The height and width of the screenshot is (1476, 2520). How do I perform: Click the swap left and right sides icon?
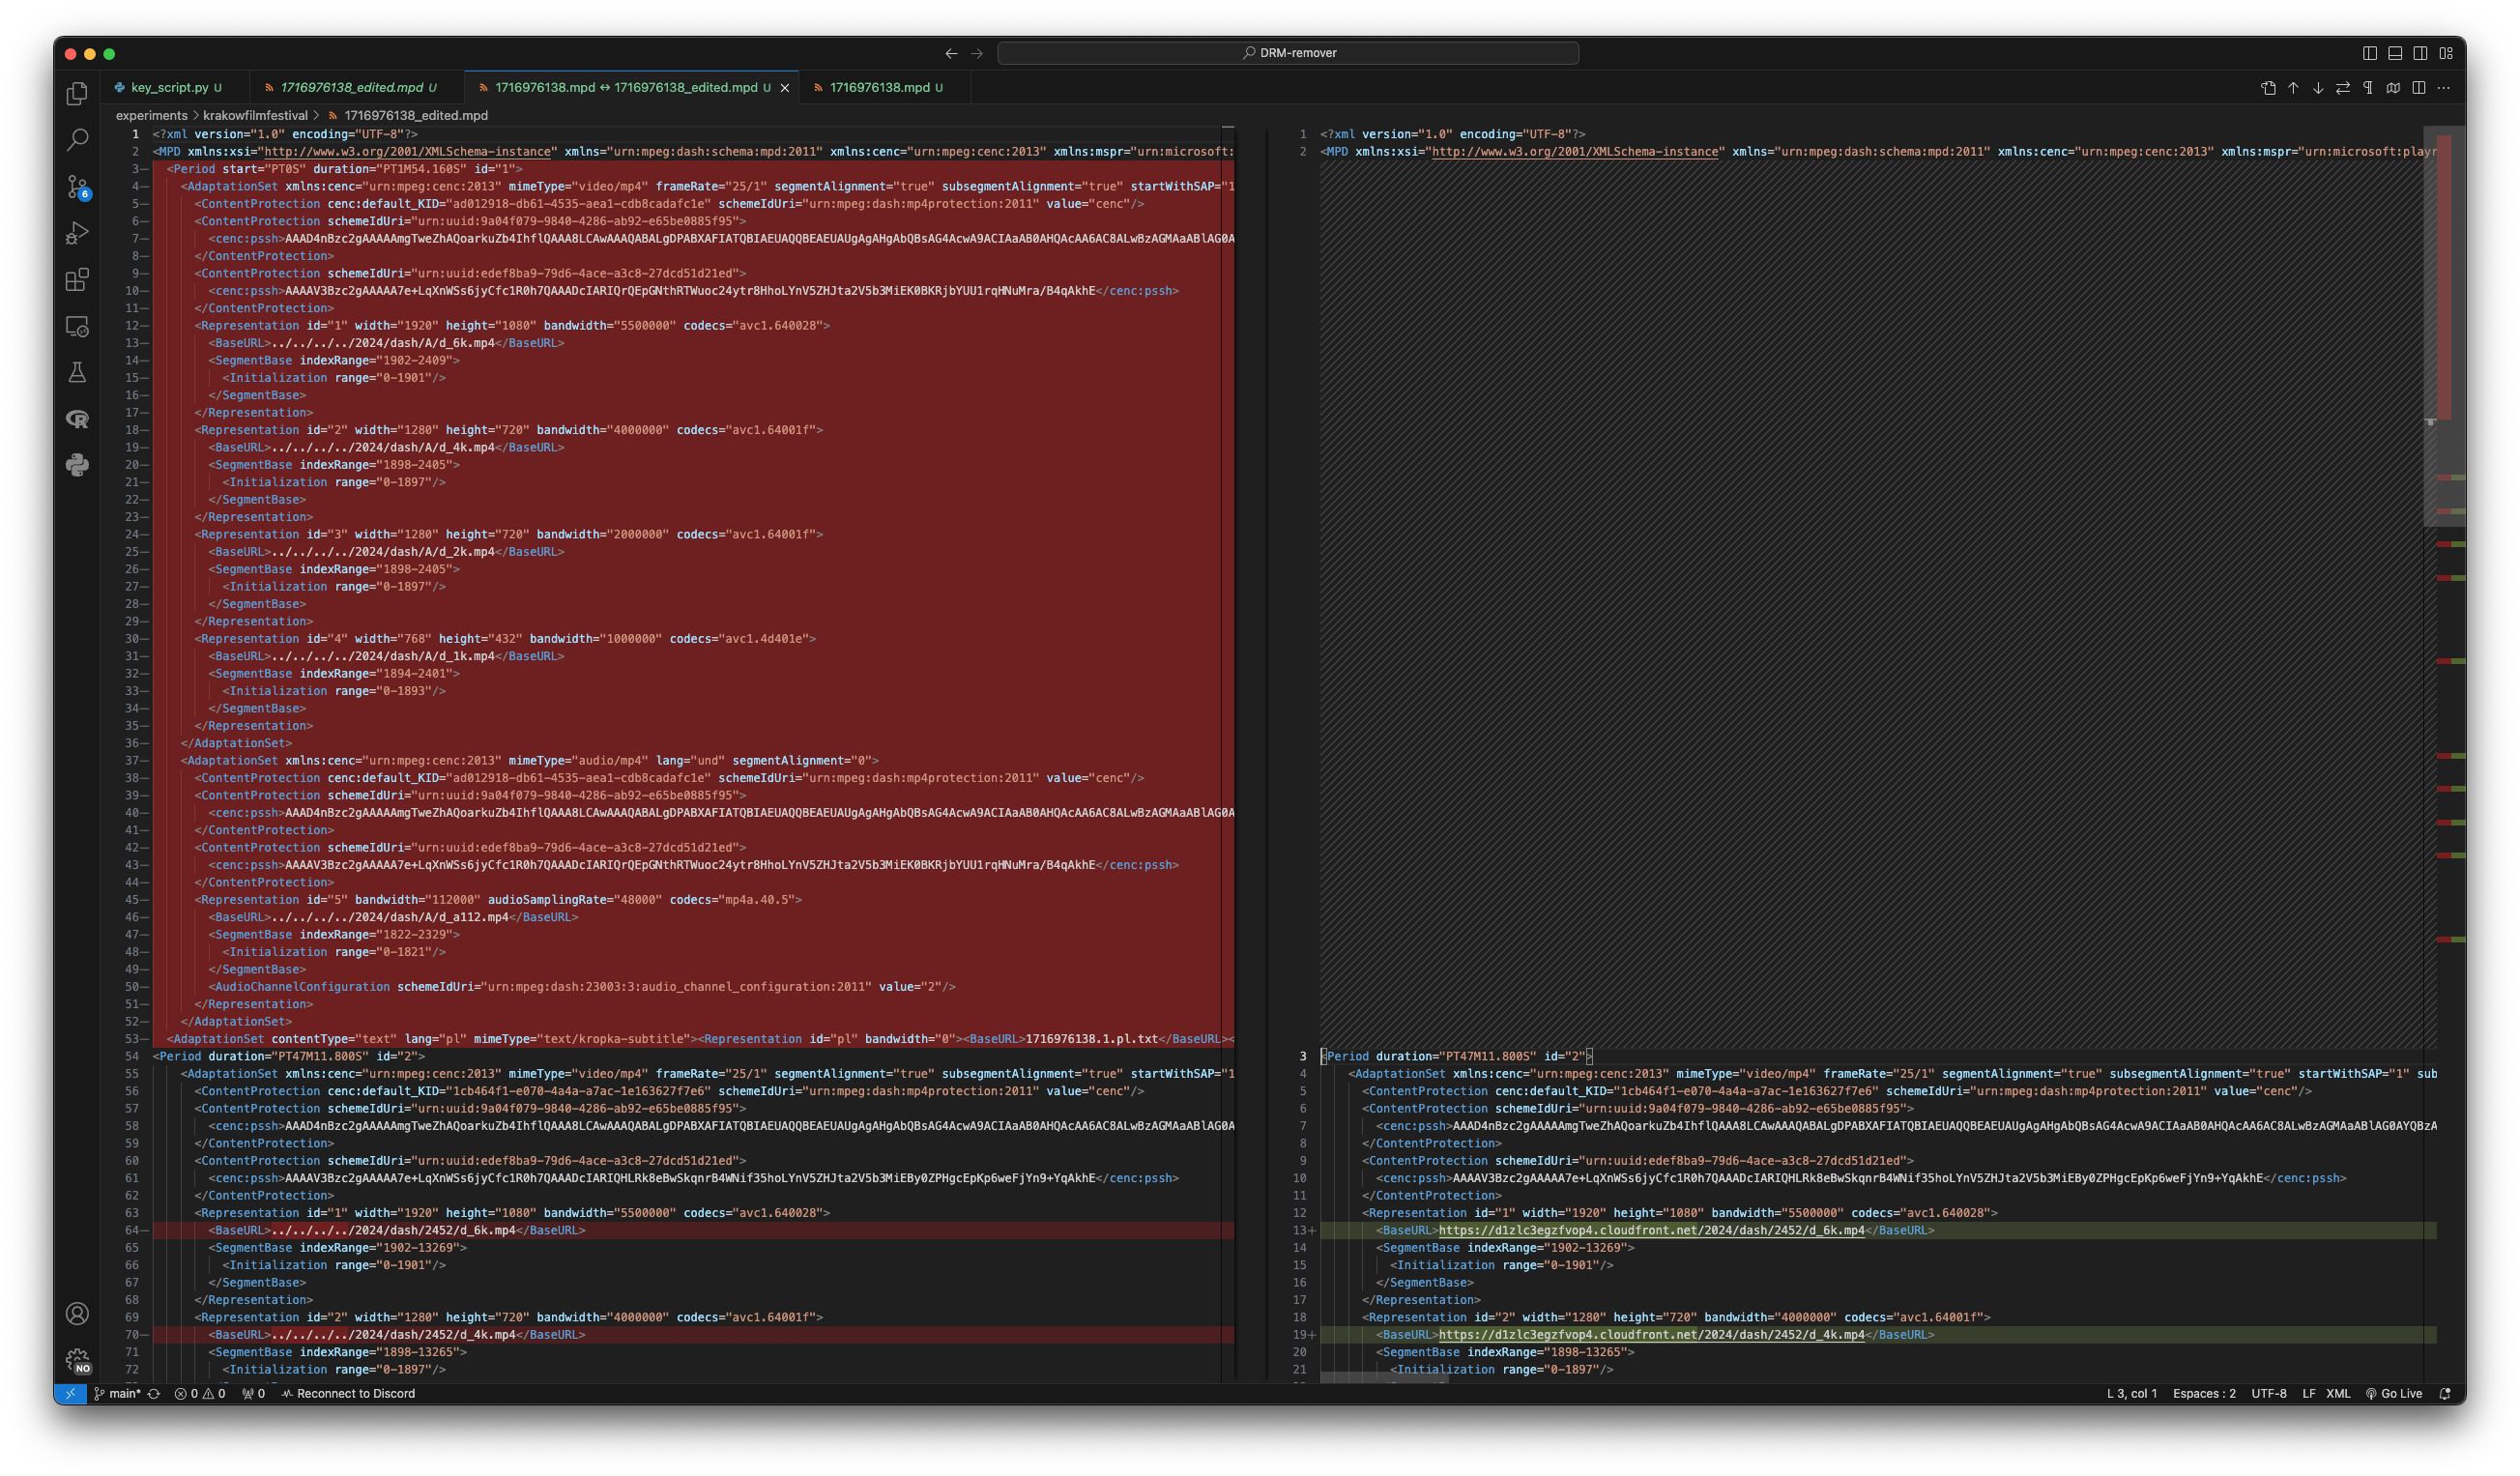(2343, 88)
